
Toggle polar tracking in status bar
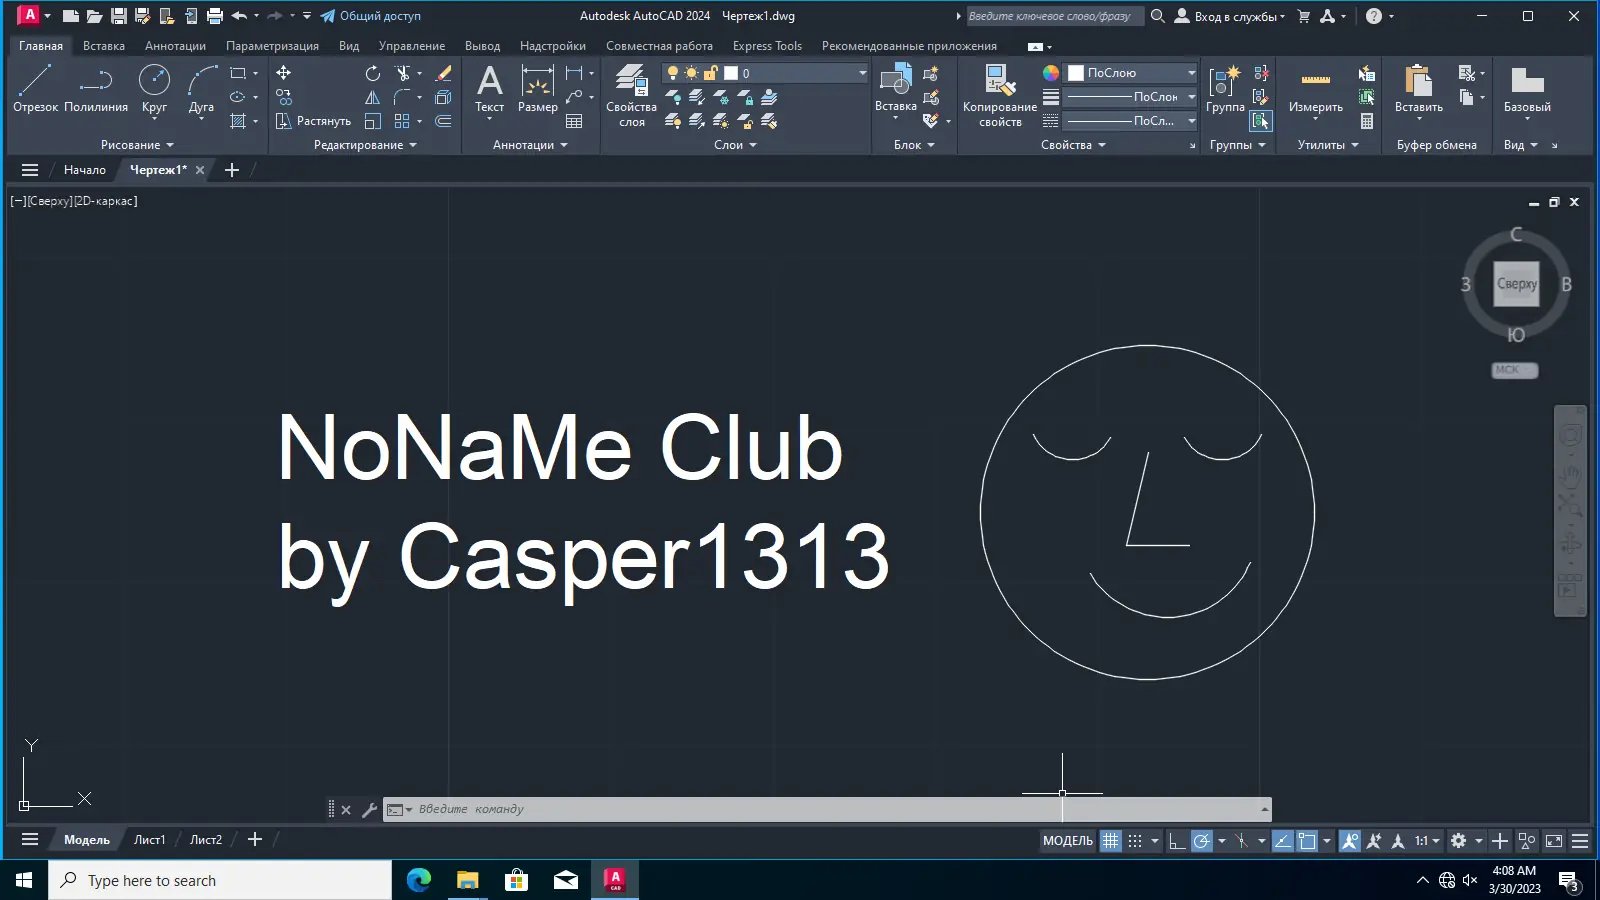tap(1201, 841)
